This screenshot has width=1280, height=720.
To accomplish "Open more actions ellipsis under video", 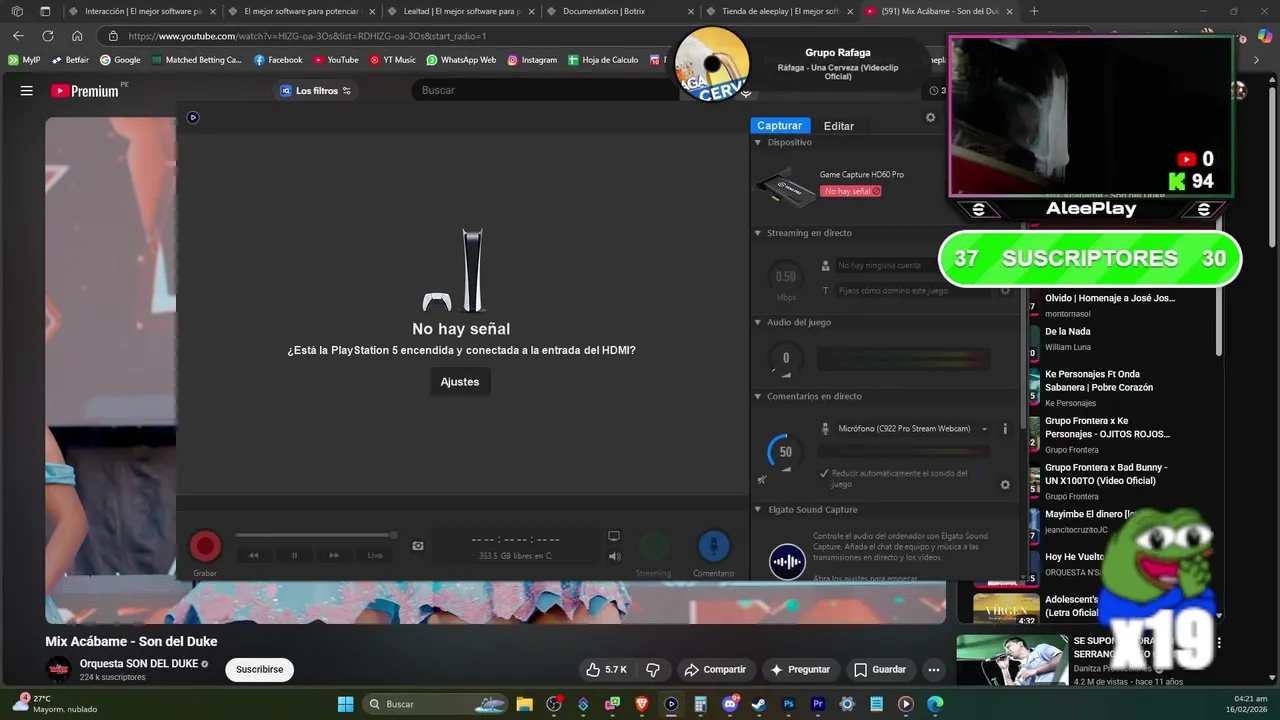I will click(x=933, y=670).
